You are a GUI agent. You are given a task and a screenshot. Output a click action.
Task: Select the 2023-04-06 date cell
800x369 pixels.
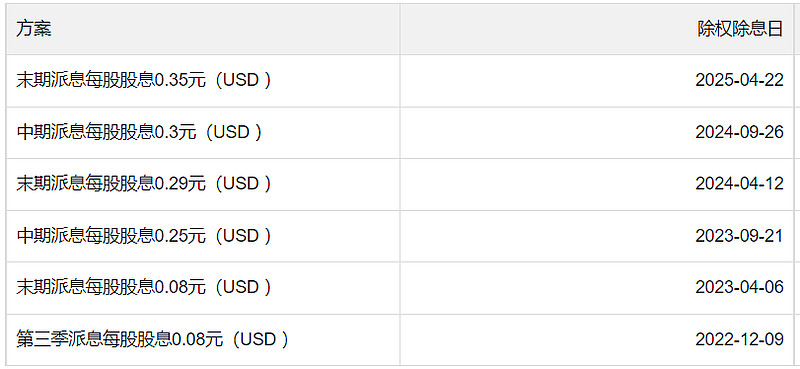597,288
